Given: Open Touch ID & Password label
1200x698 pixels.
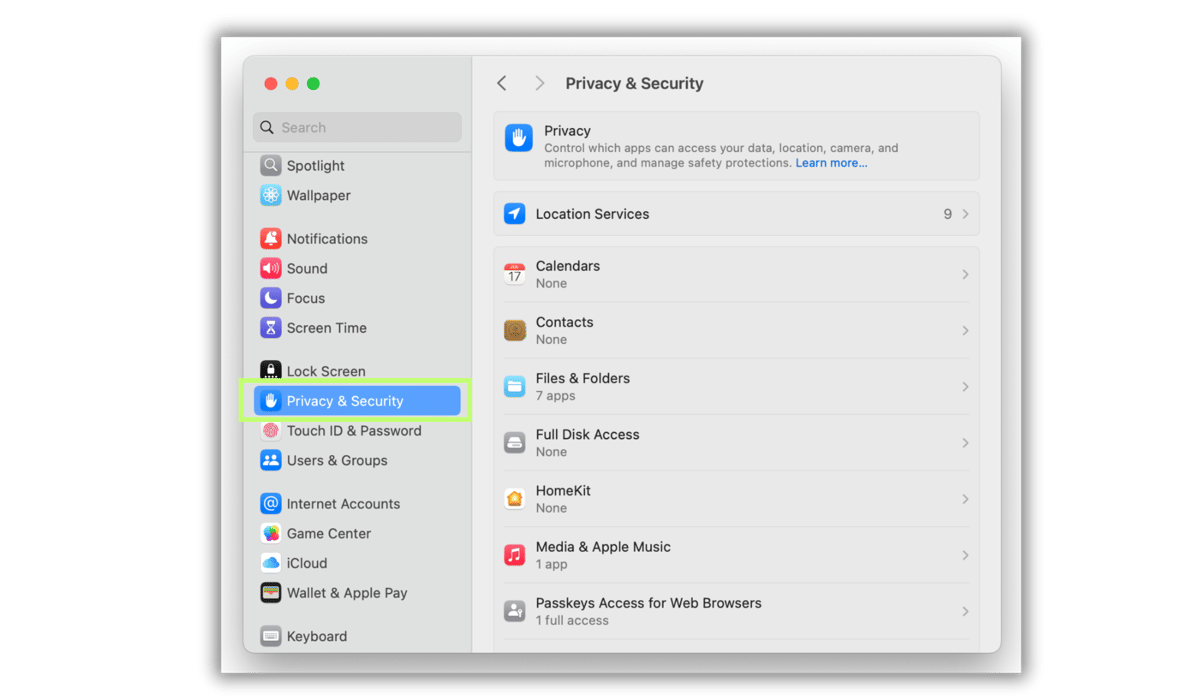Looking at the screenshot, I should coord(354,431).
